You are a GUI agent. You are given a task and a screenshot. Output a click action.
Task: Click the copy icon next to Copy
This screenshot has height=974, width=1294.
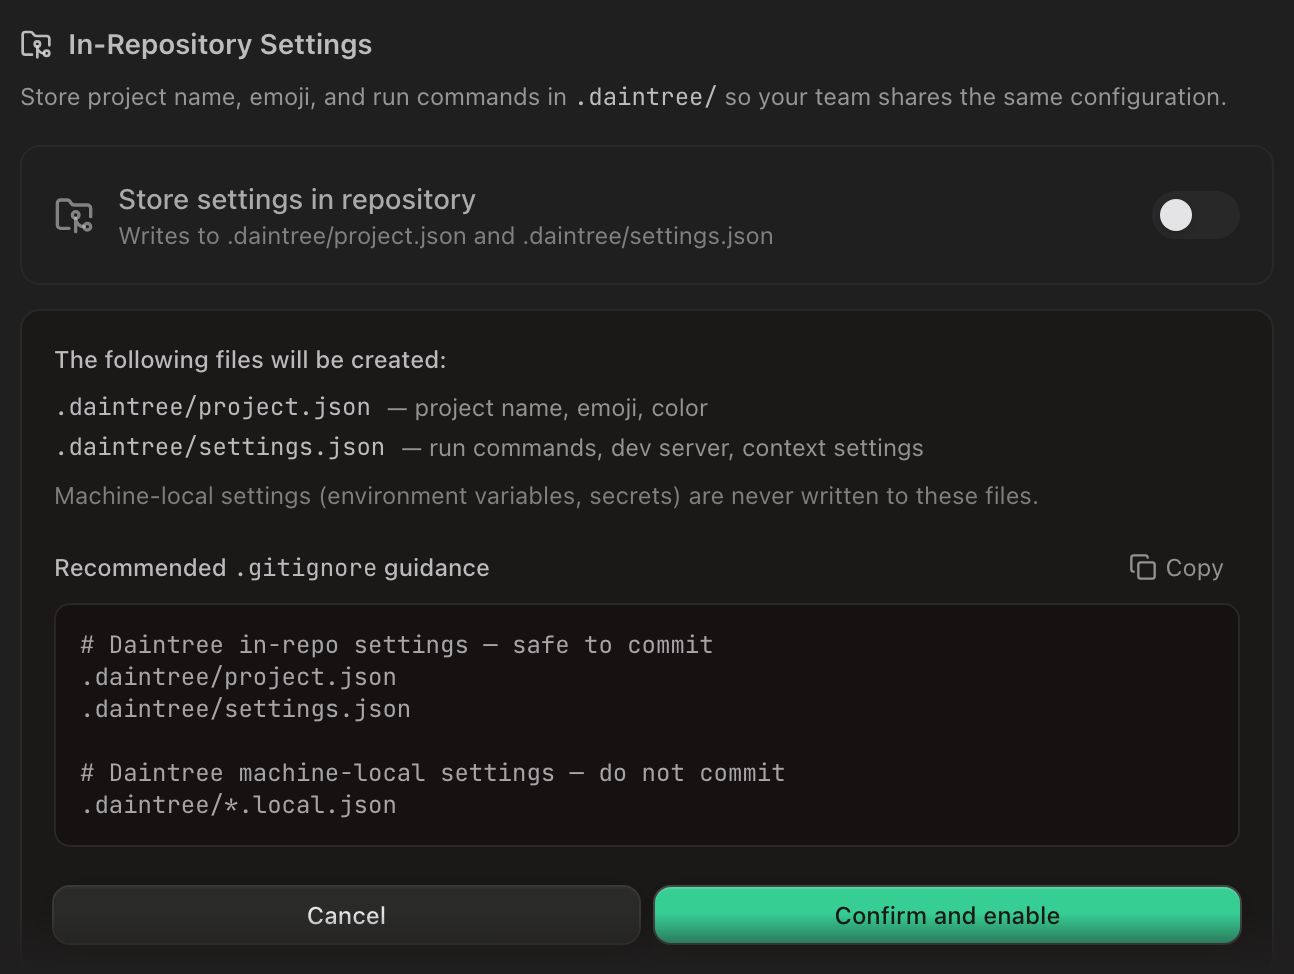1142,567
